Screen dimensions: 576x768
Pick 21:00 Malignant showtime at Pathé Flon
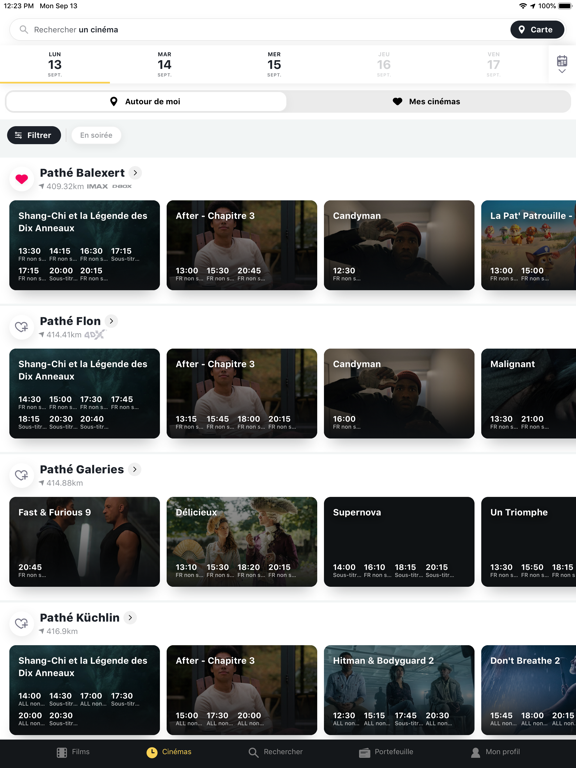click(x=533, y=422)
